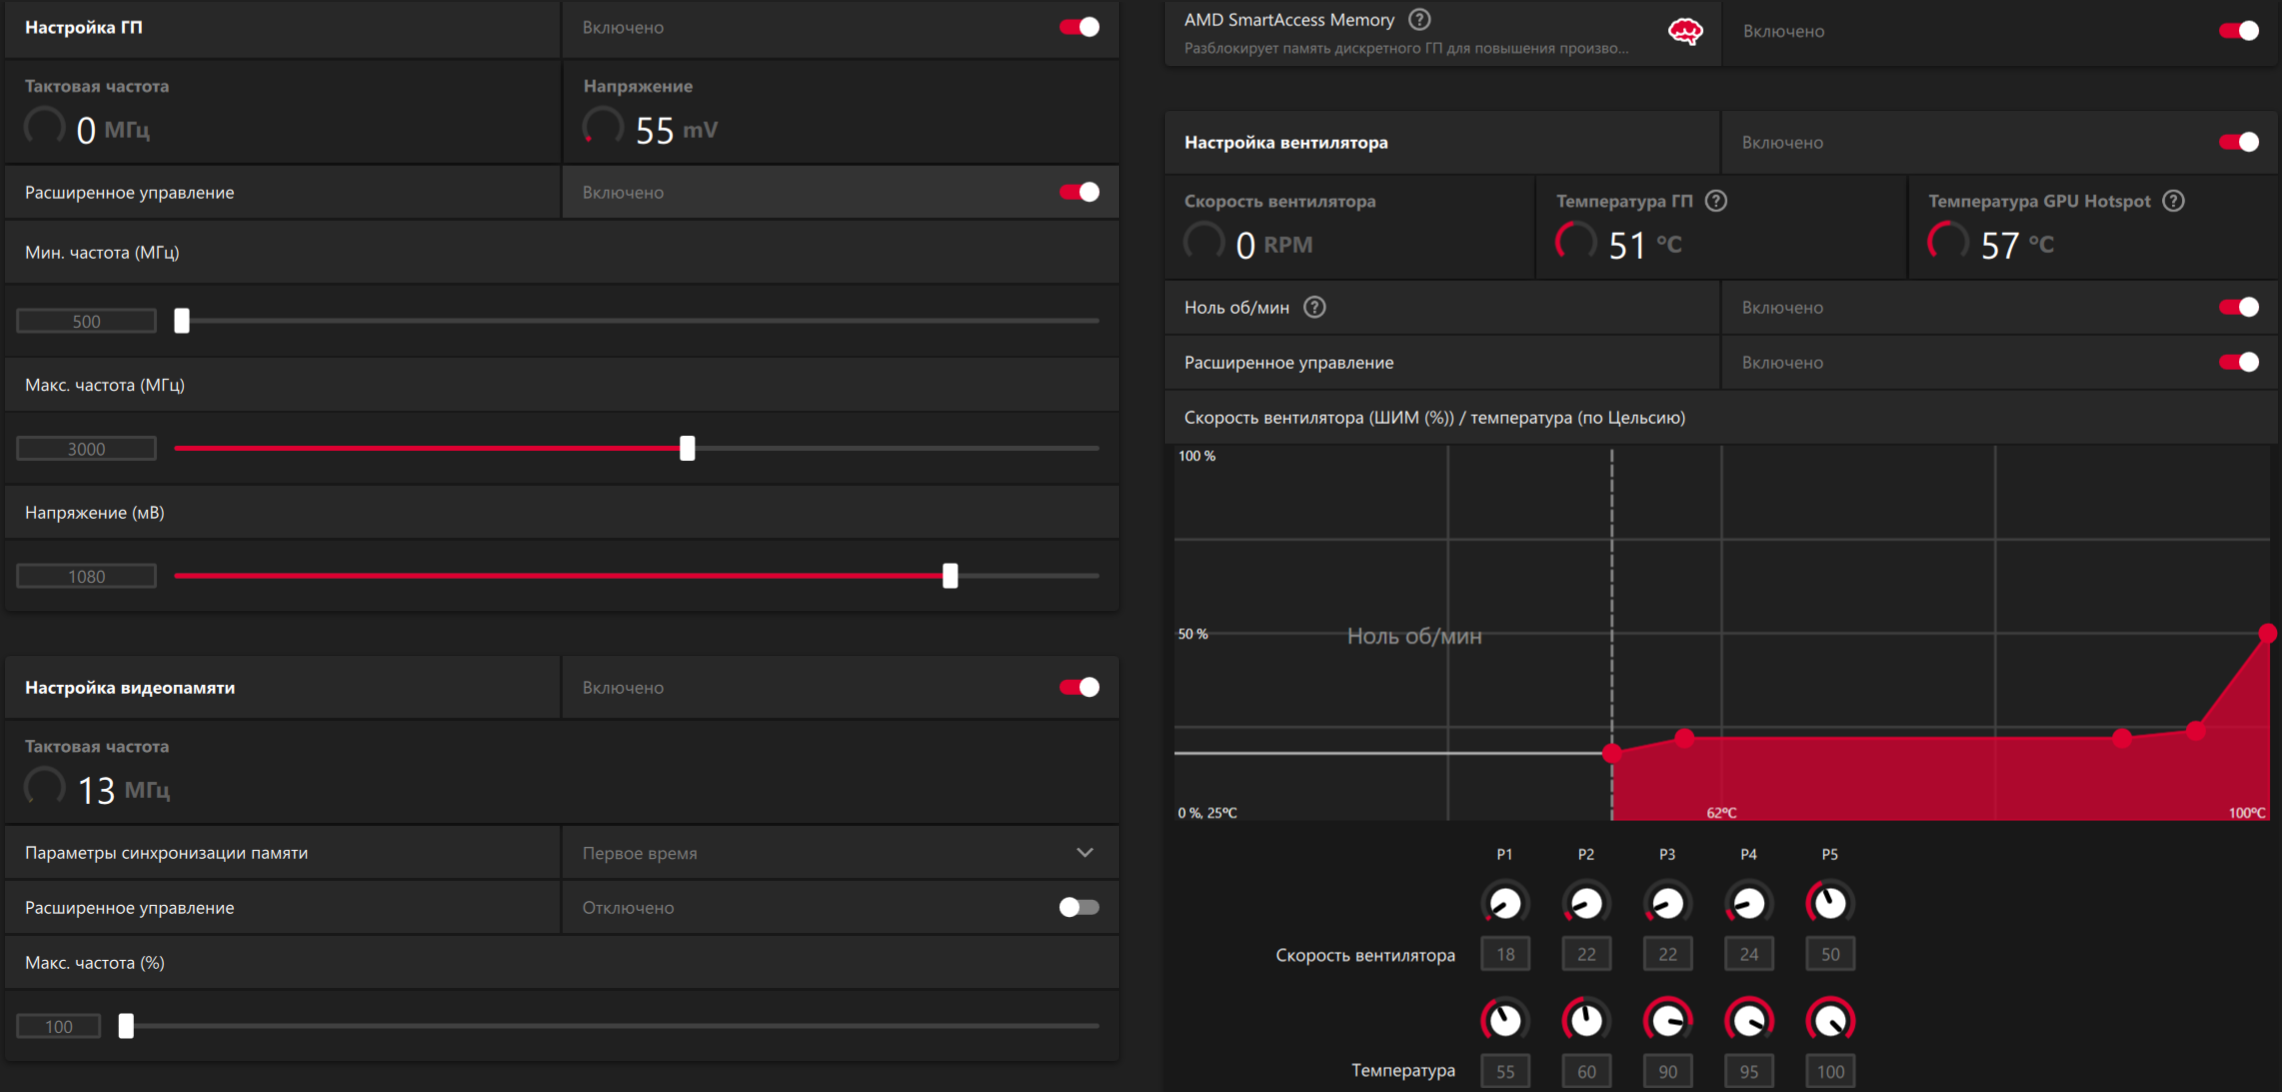Click help icon beside Ноль об/мин
Viewport: 2282px width, 1092px height.
coord(1315,307)
